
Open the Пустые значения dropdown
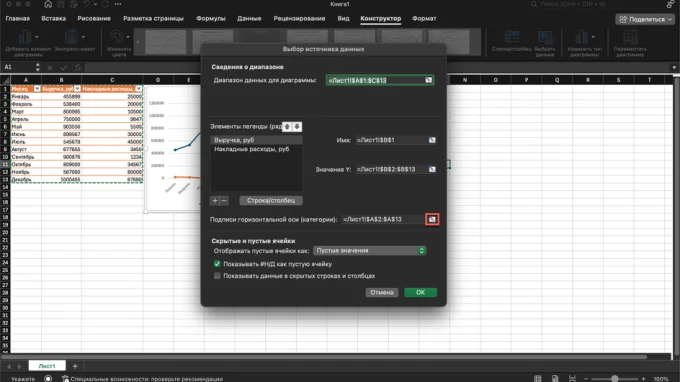tap(369, 251)
